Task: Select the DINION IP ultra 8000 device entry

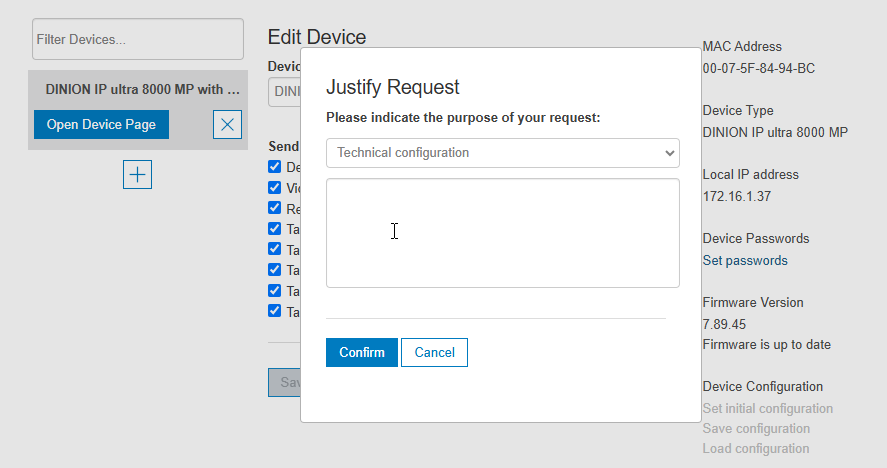Action: [x=142, y=88]
